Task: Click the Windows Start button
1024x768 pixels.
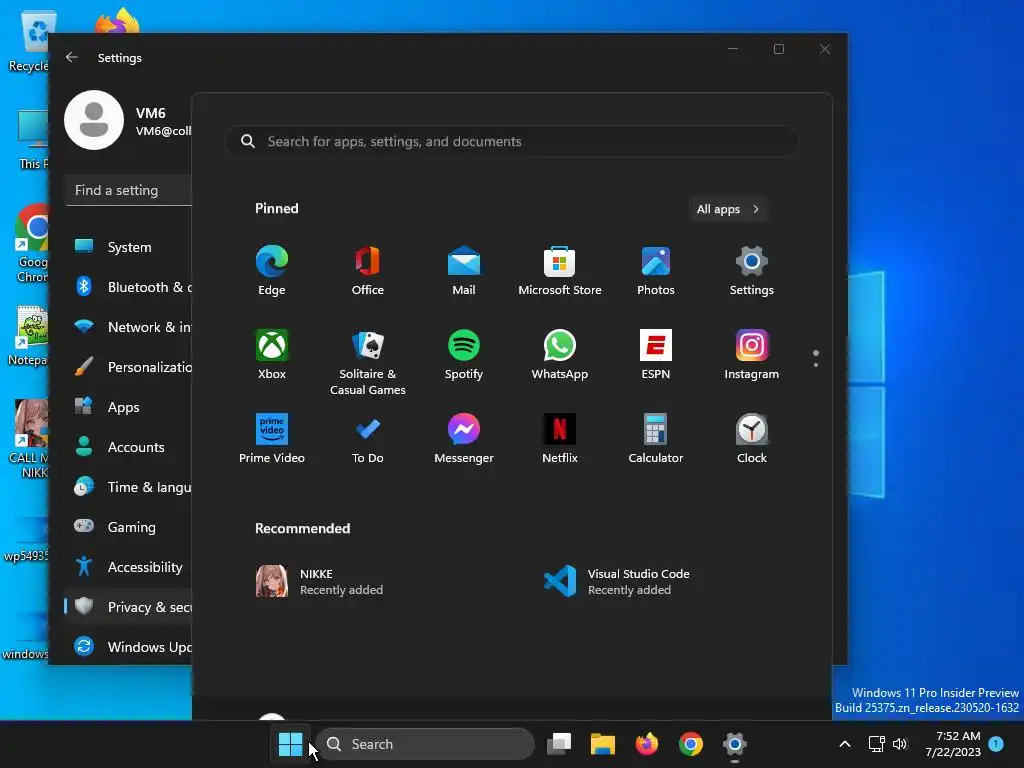Action: pos(290,744)
